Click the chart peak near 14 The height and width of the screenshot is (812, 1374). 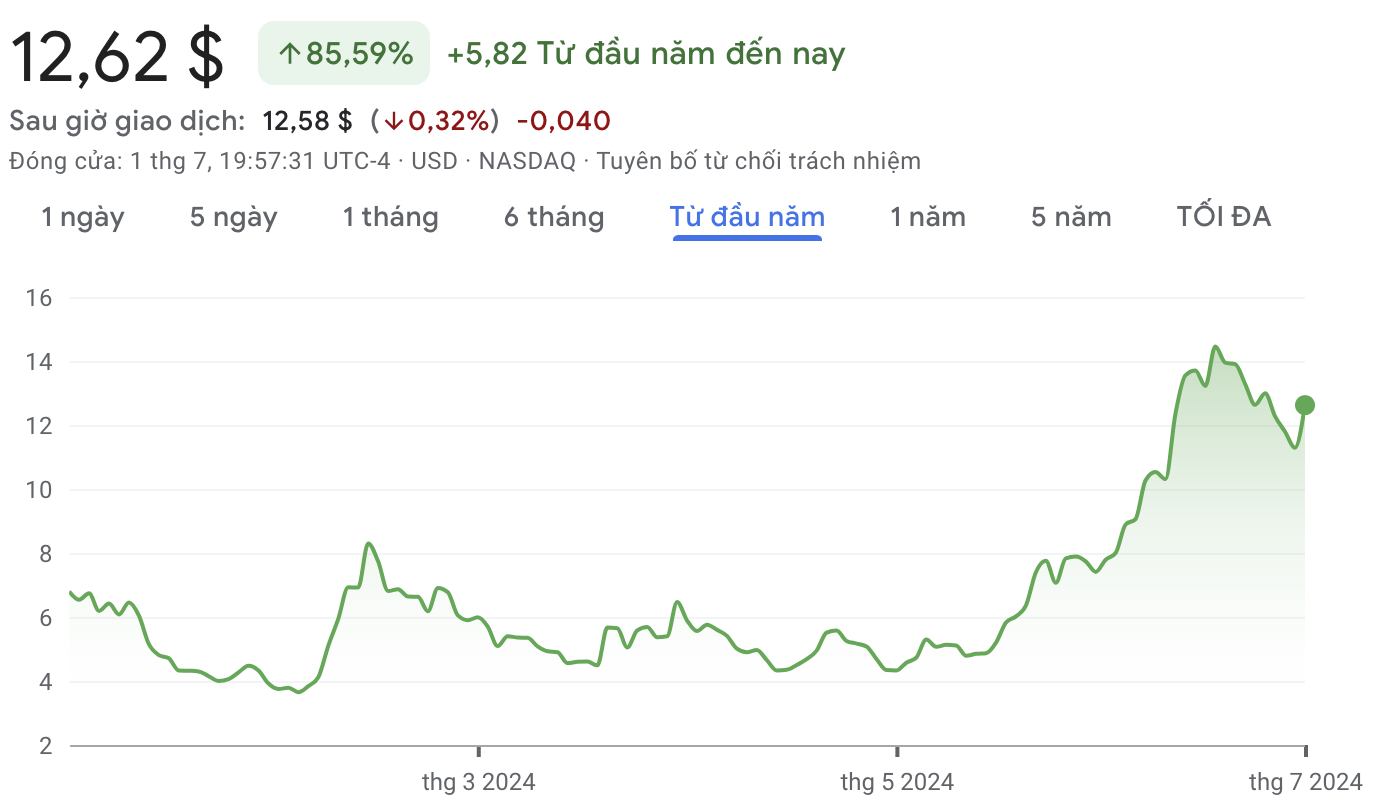point(1215,347)
